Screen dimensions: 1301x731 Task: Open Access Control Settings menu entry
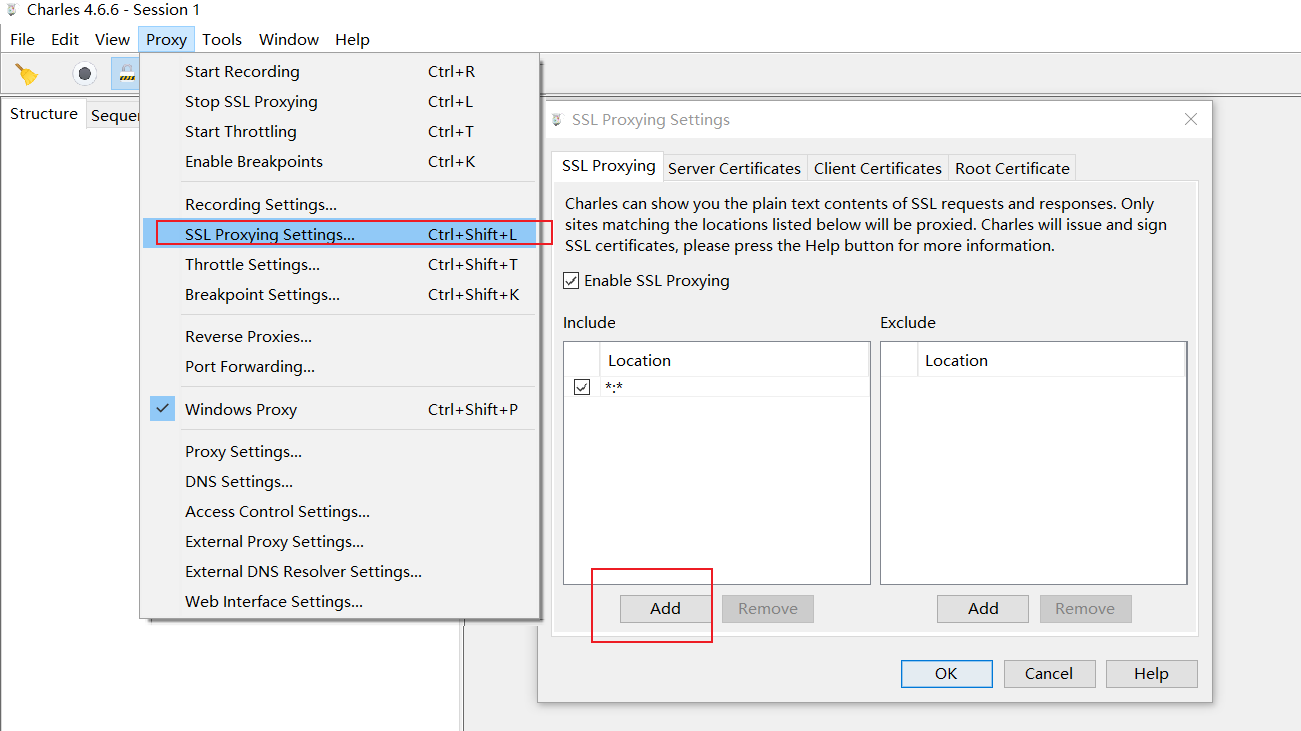click(x=340, y=512)
